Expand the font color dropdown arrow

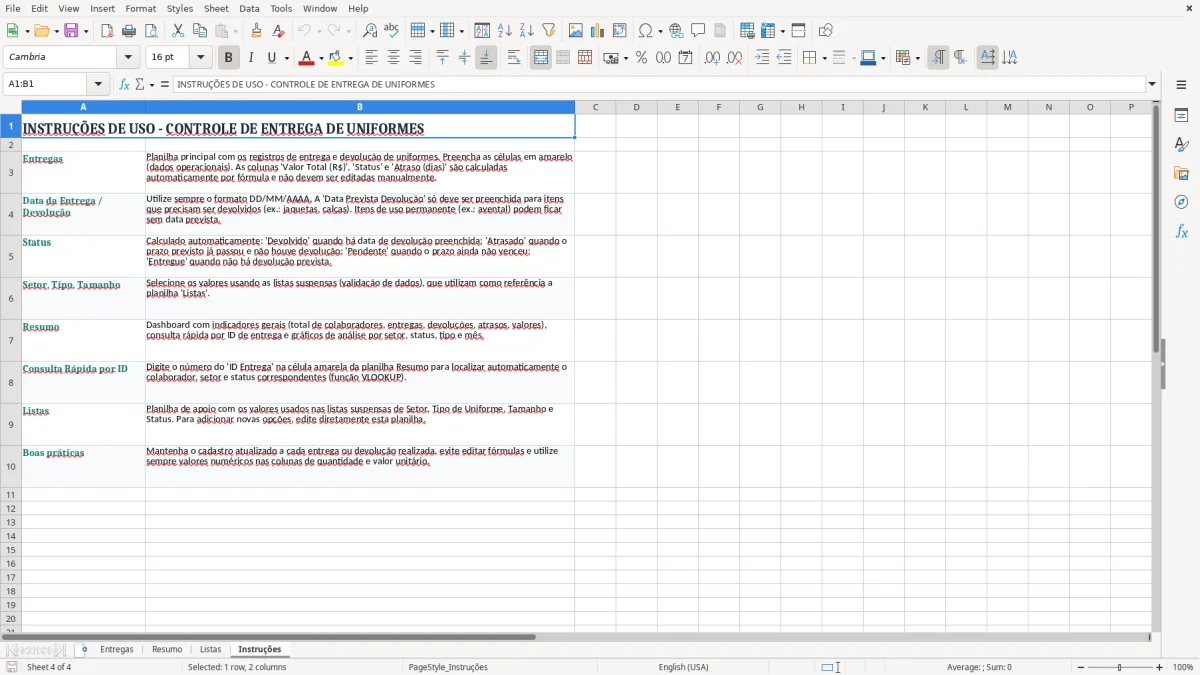[x=320, y=58]
